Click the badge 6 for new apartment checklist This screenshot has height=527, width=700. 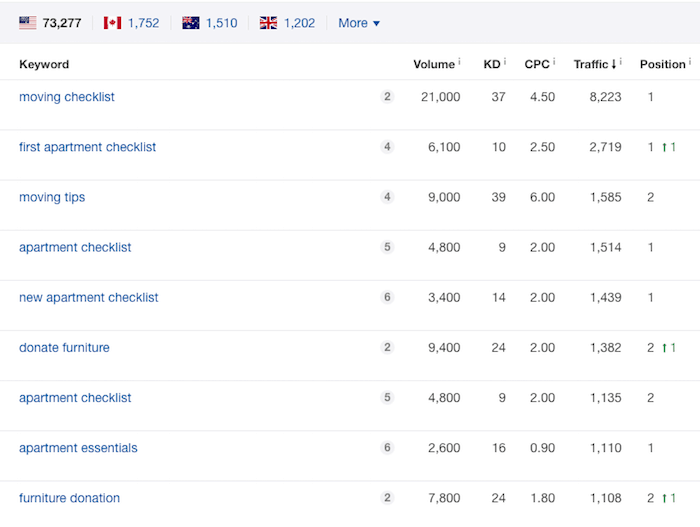pyautogui.click(x=387, y=297)
